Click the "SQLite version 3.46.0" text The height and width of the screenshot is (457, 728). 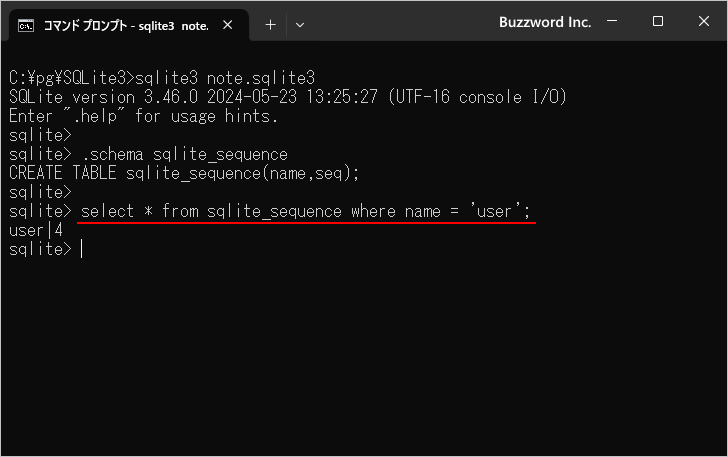tap(100, 97)
